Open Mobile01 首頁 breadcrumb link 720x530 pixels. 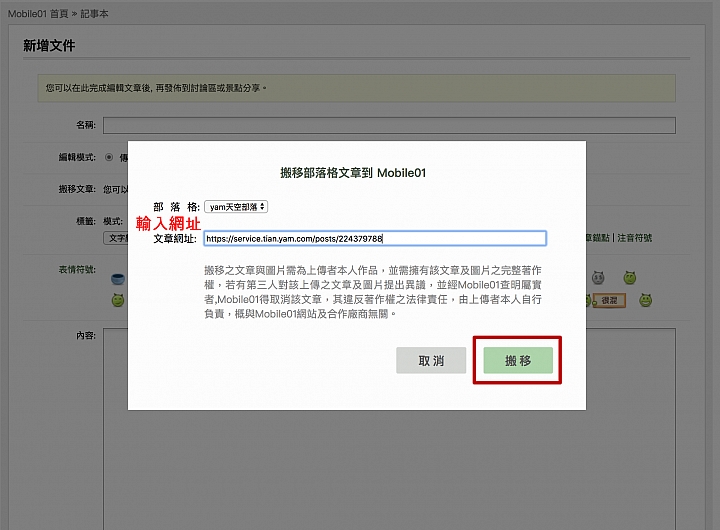click(x=38, y=14)
